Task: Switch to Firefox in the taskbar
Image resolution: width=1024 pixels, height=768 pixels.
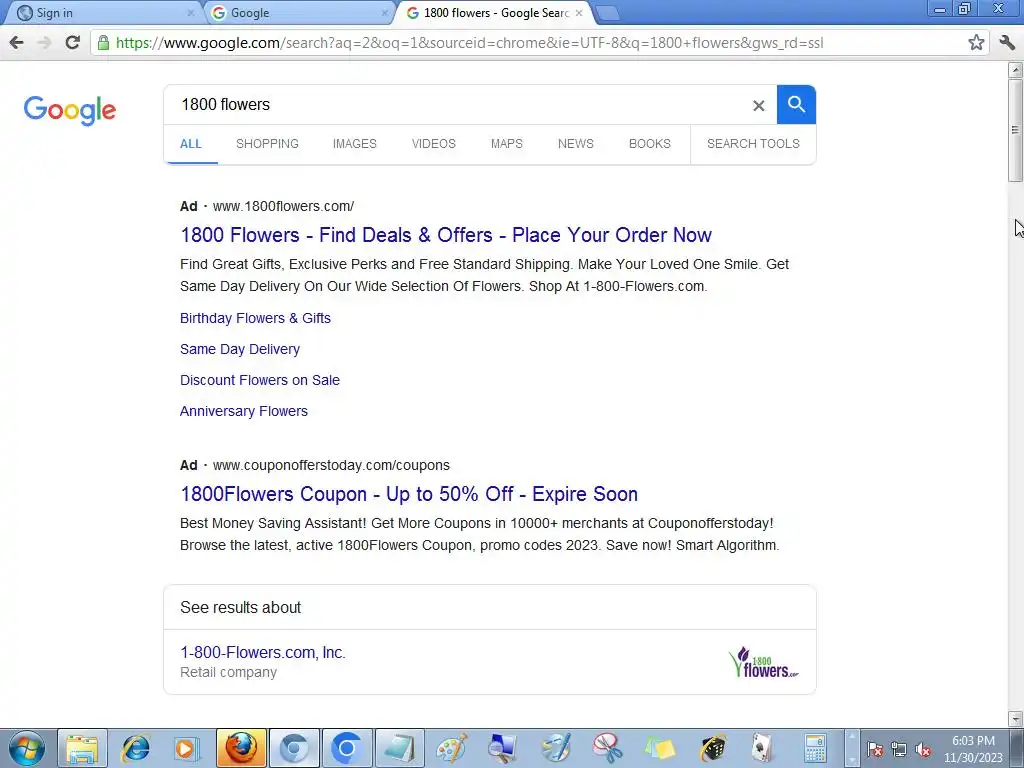Action: (x=242, y=748)
